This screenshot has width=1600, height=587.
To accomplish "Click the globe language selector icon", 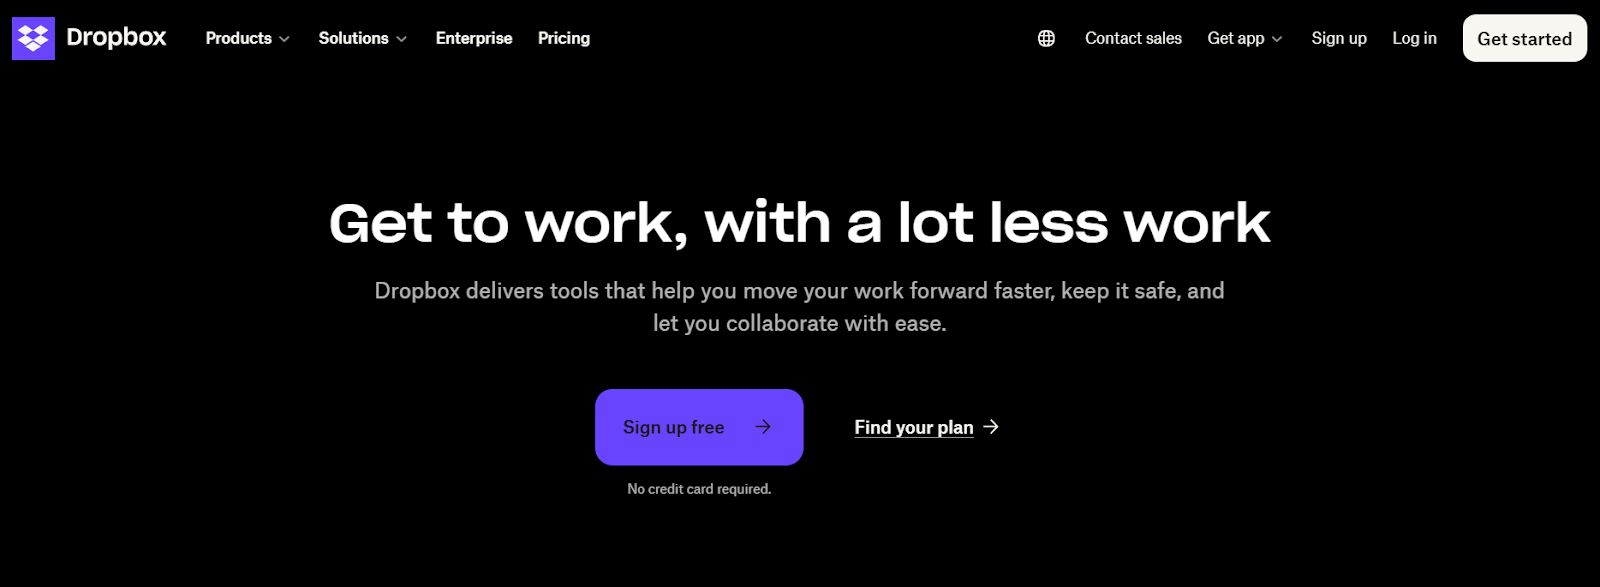I will click(1046, 38).
